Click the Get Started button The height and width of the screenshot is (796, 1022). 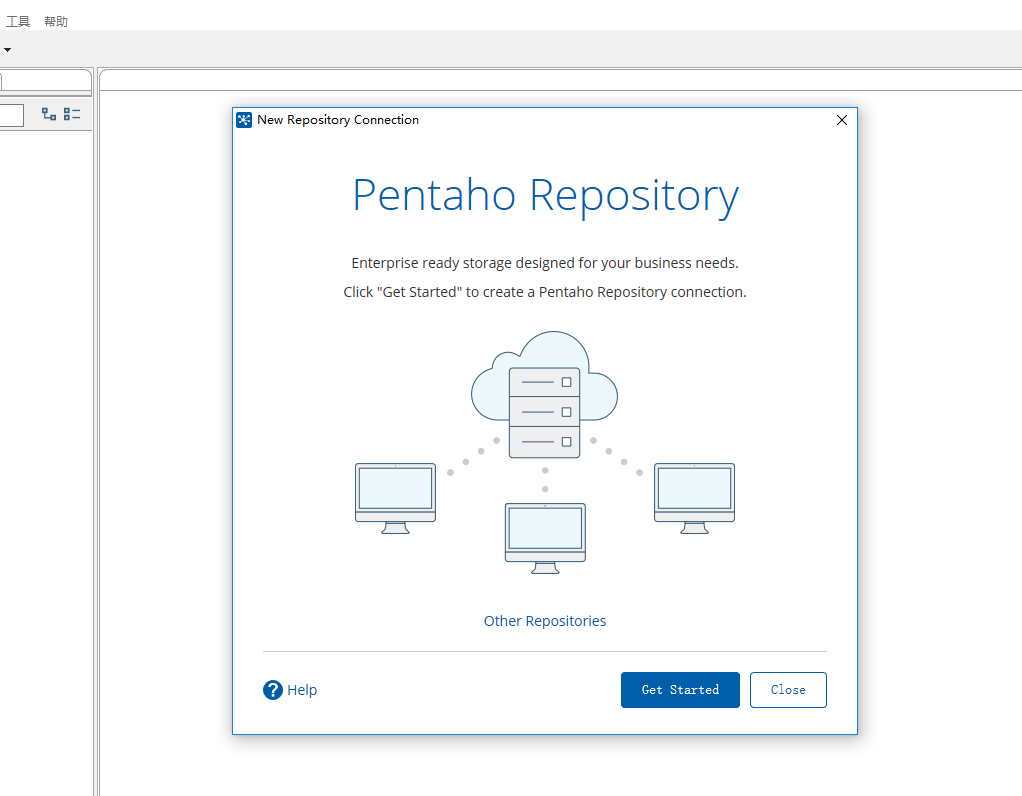(680, 690)
